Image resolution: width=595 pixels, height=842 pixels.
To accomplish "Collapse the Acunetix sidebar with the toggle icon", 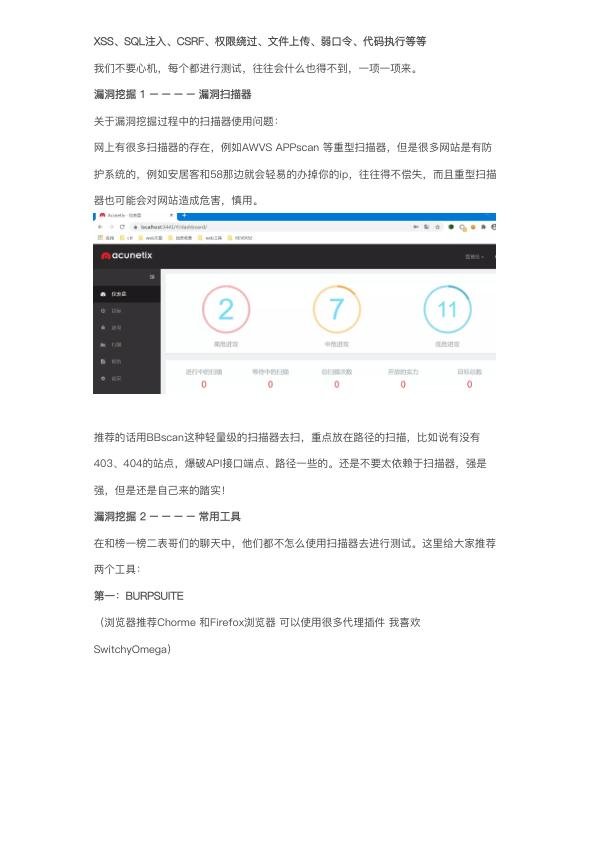I will 152,277.
